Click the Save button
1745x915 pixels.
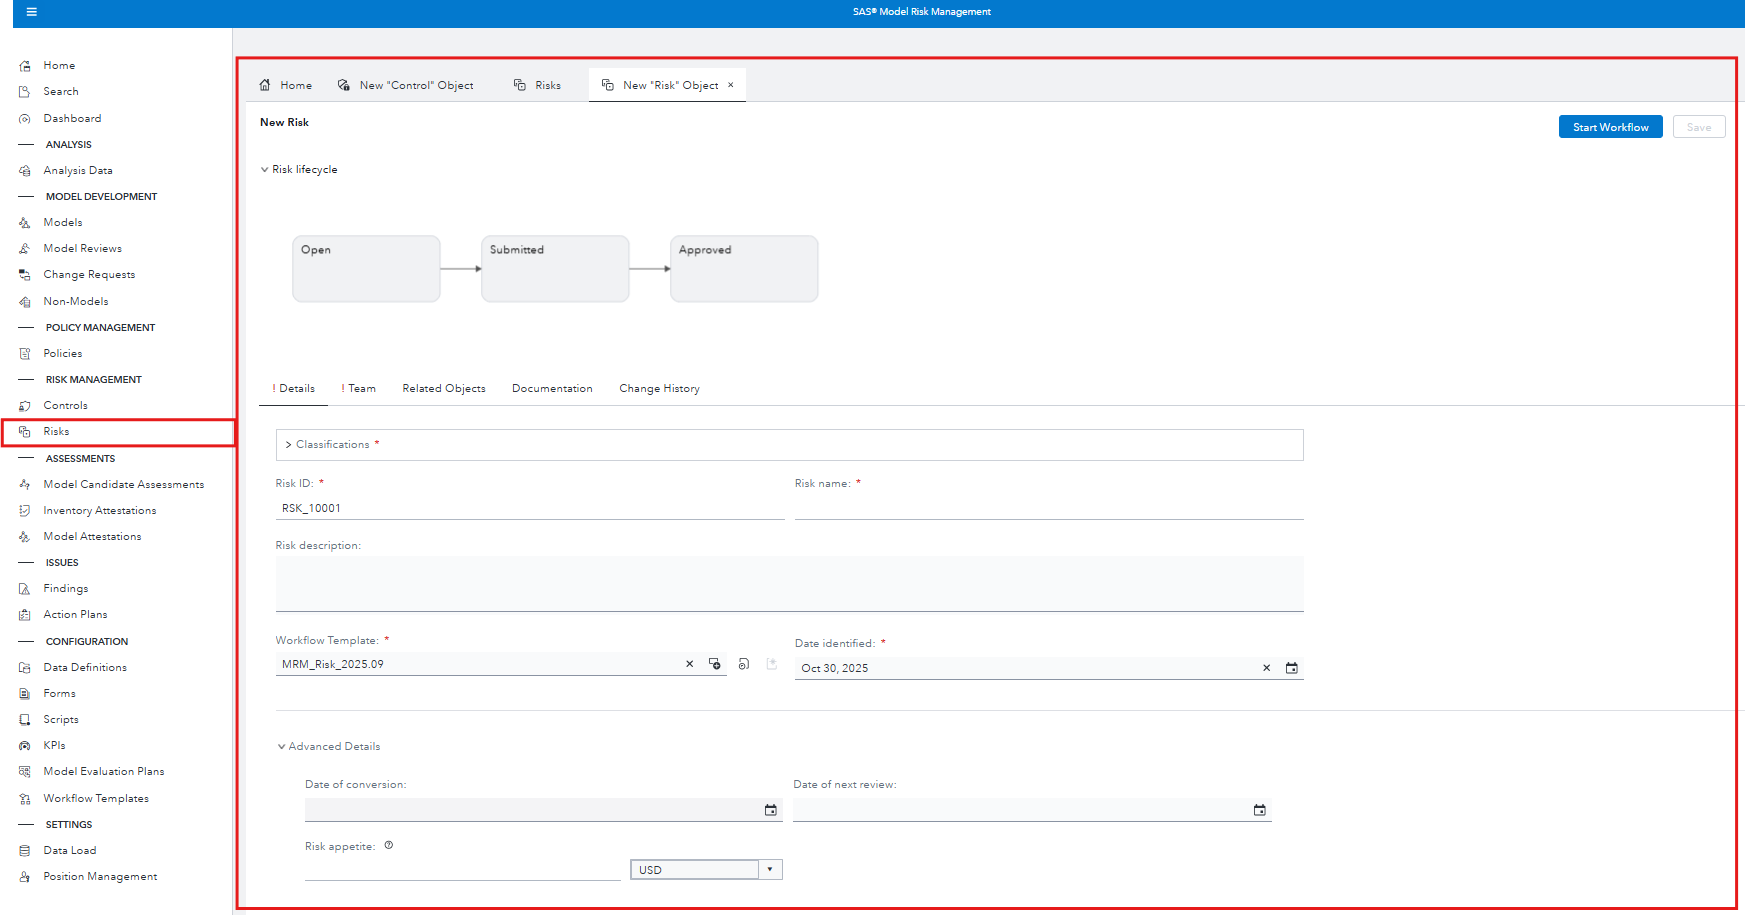click(x=1699, y=127)
